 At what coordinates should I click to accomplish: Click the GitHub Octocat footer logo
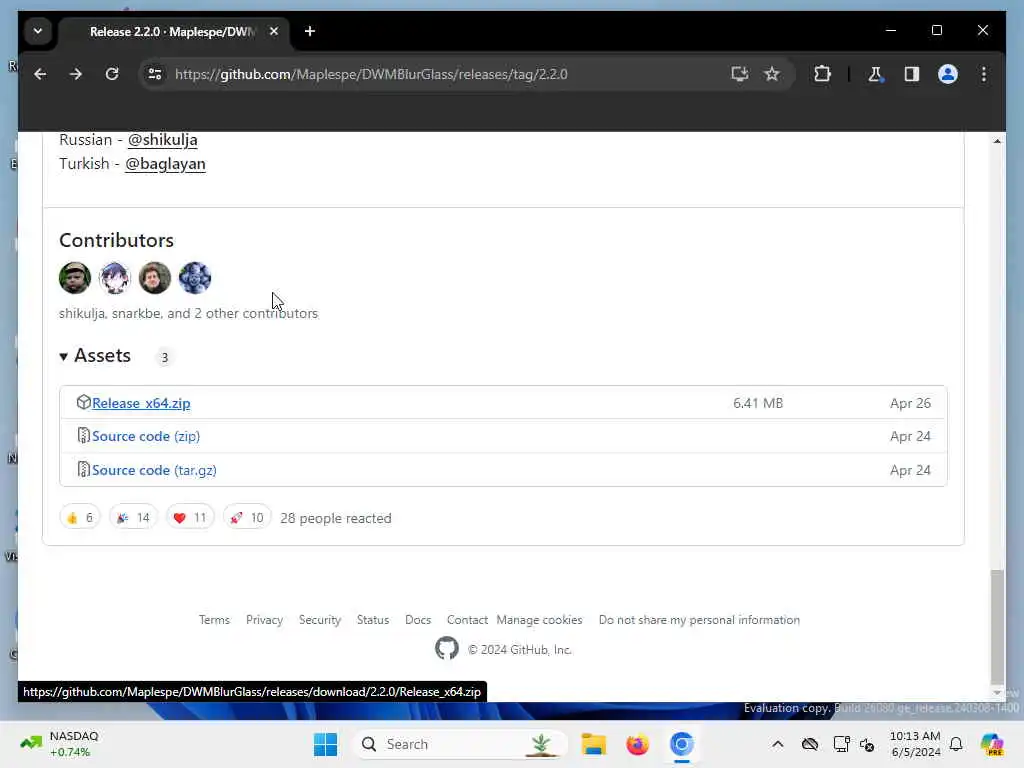point(447,648)
